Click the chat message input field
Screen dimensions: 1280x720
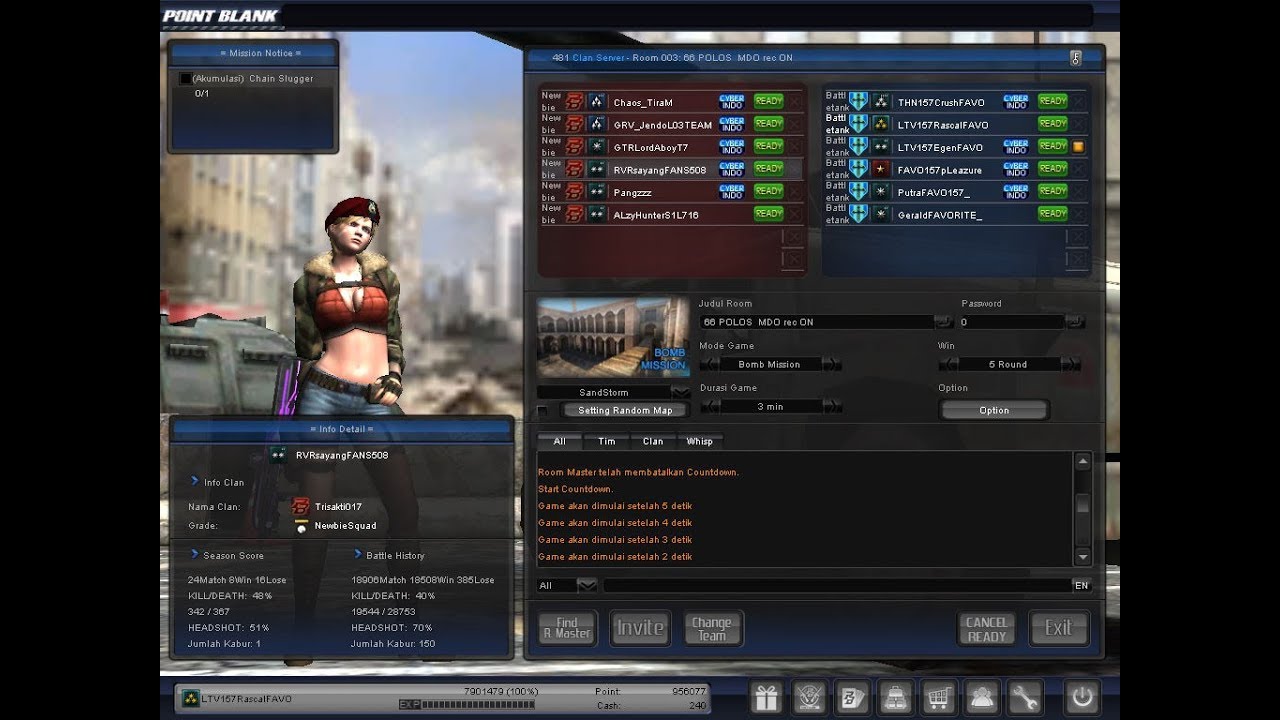coord(837,585)
